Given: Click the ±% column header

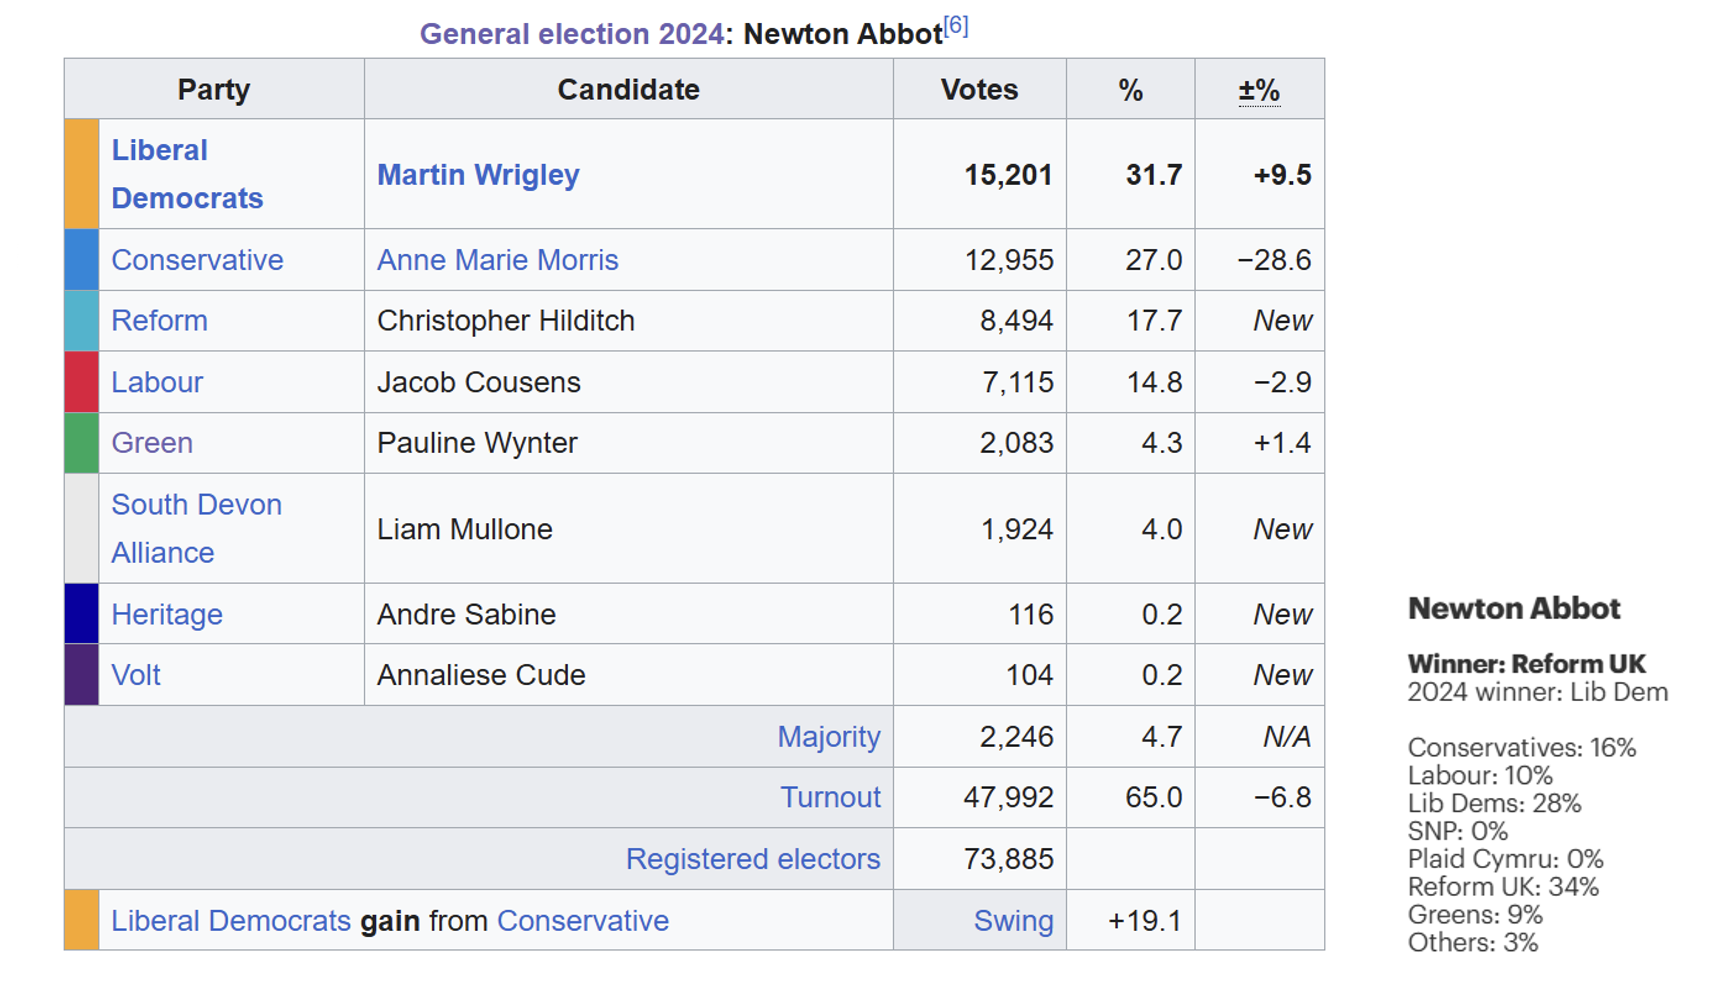Looking at the screenshot, I should pyautogui.click(x=1258, y=90).
